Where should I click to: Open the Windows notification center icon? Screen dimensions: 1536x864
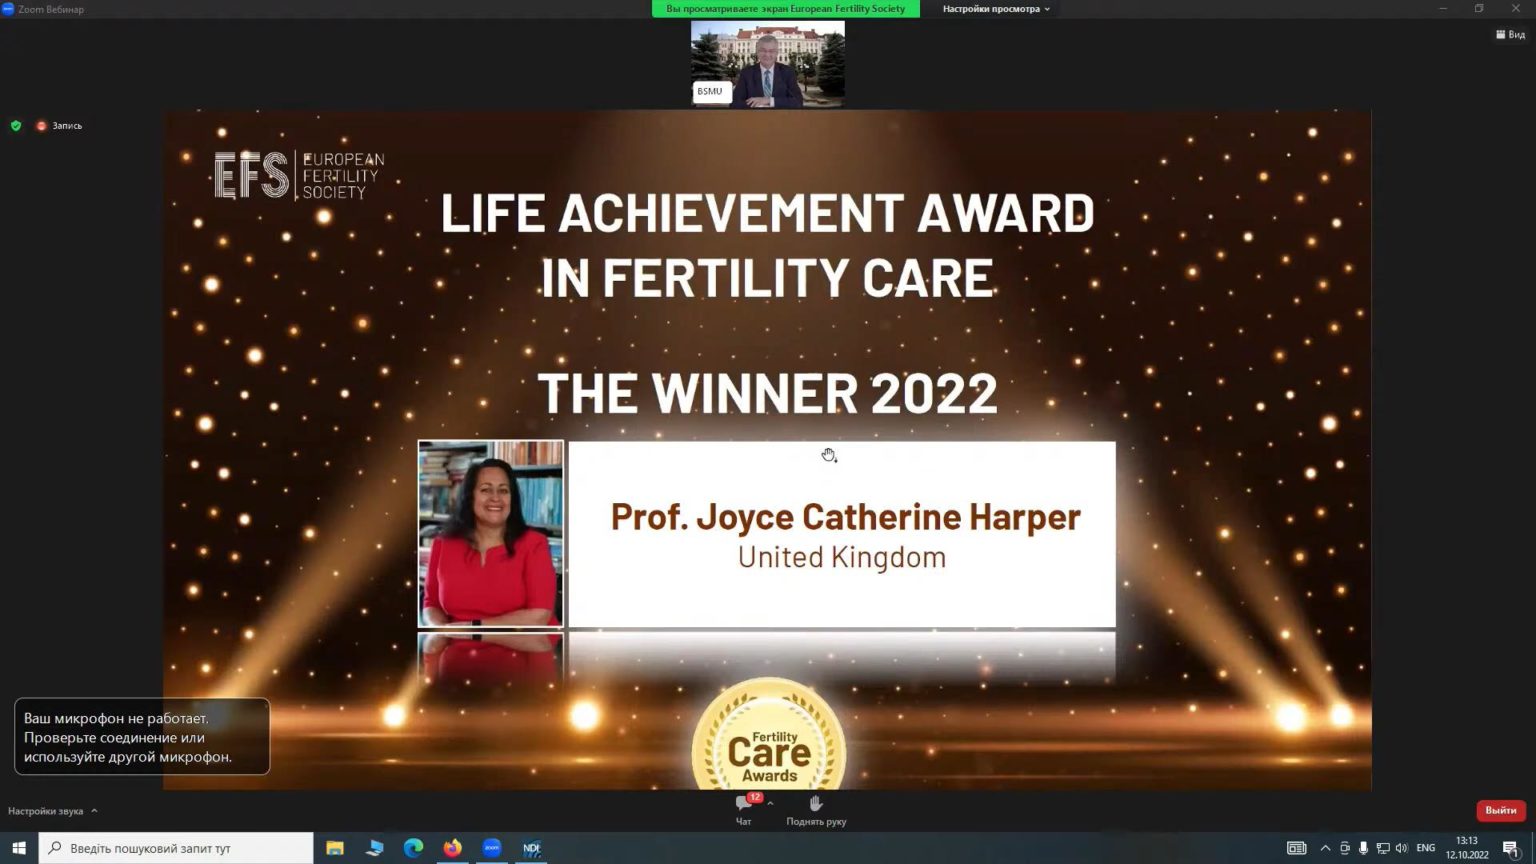click(x=1511, y=849)
